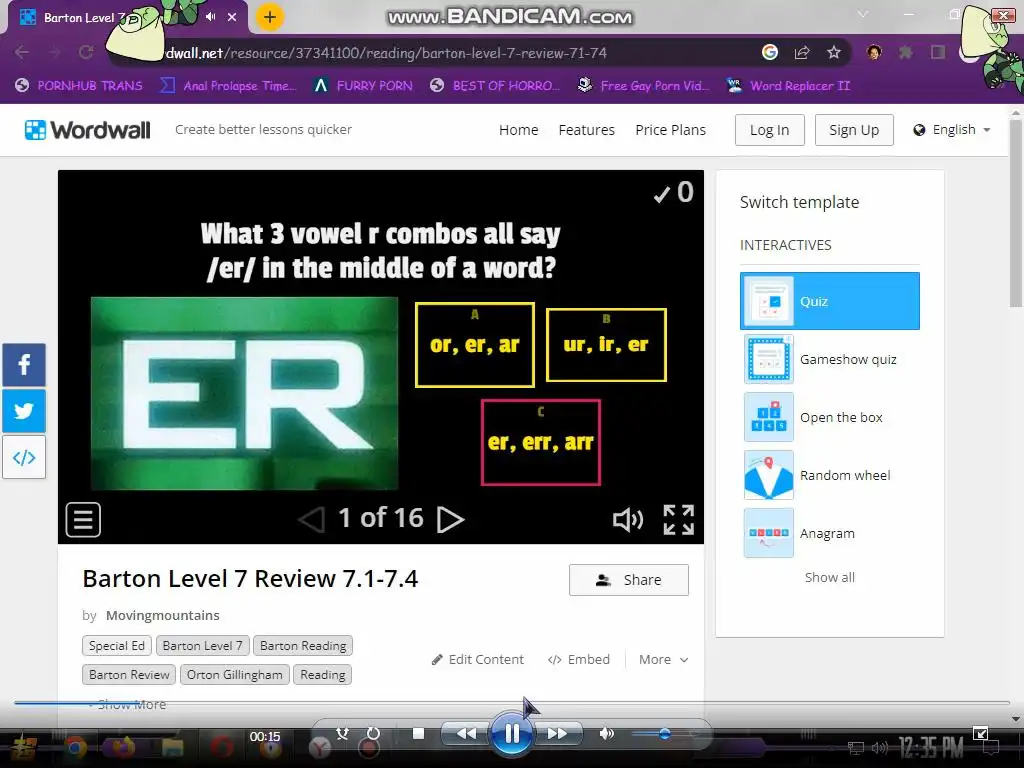
Task: Click the Sign Up button
Action: 854,130
